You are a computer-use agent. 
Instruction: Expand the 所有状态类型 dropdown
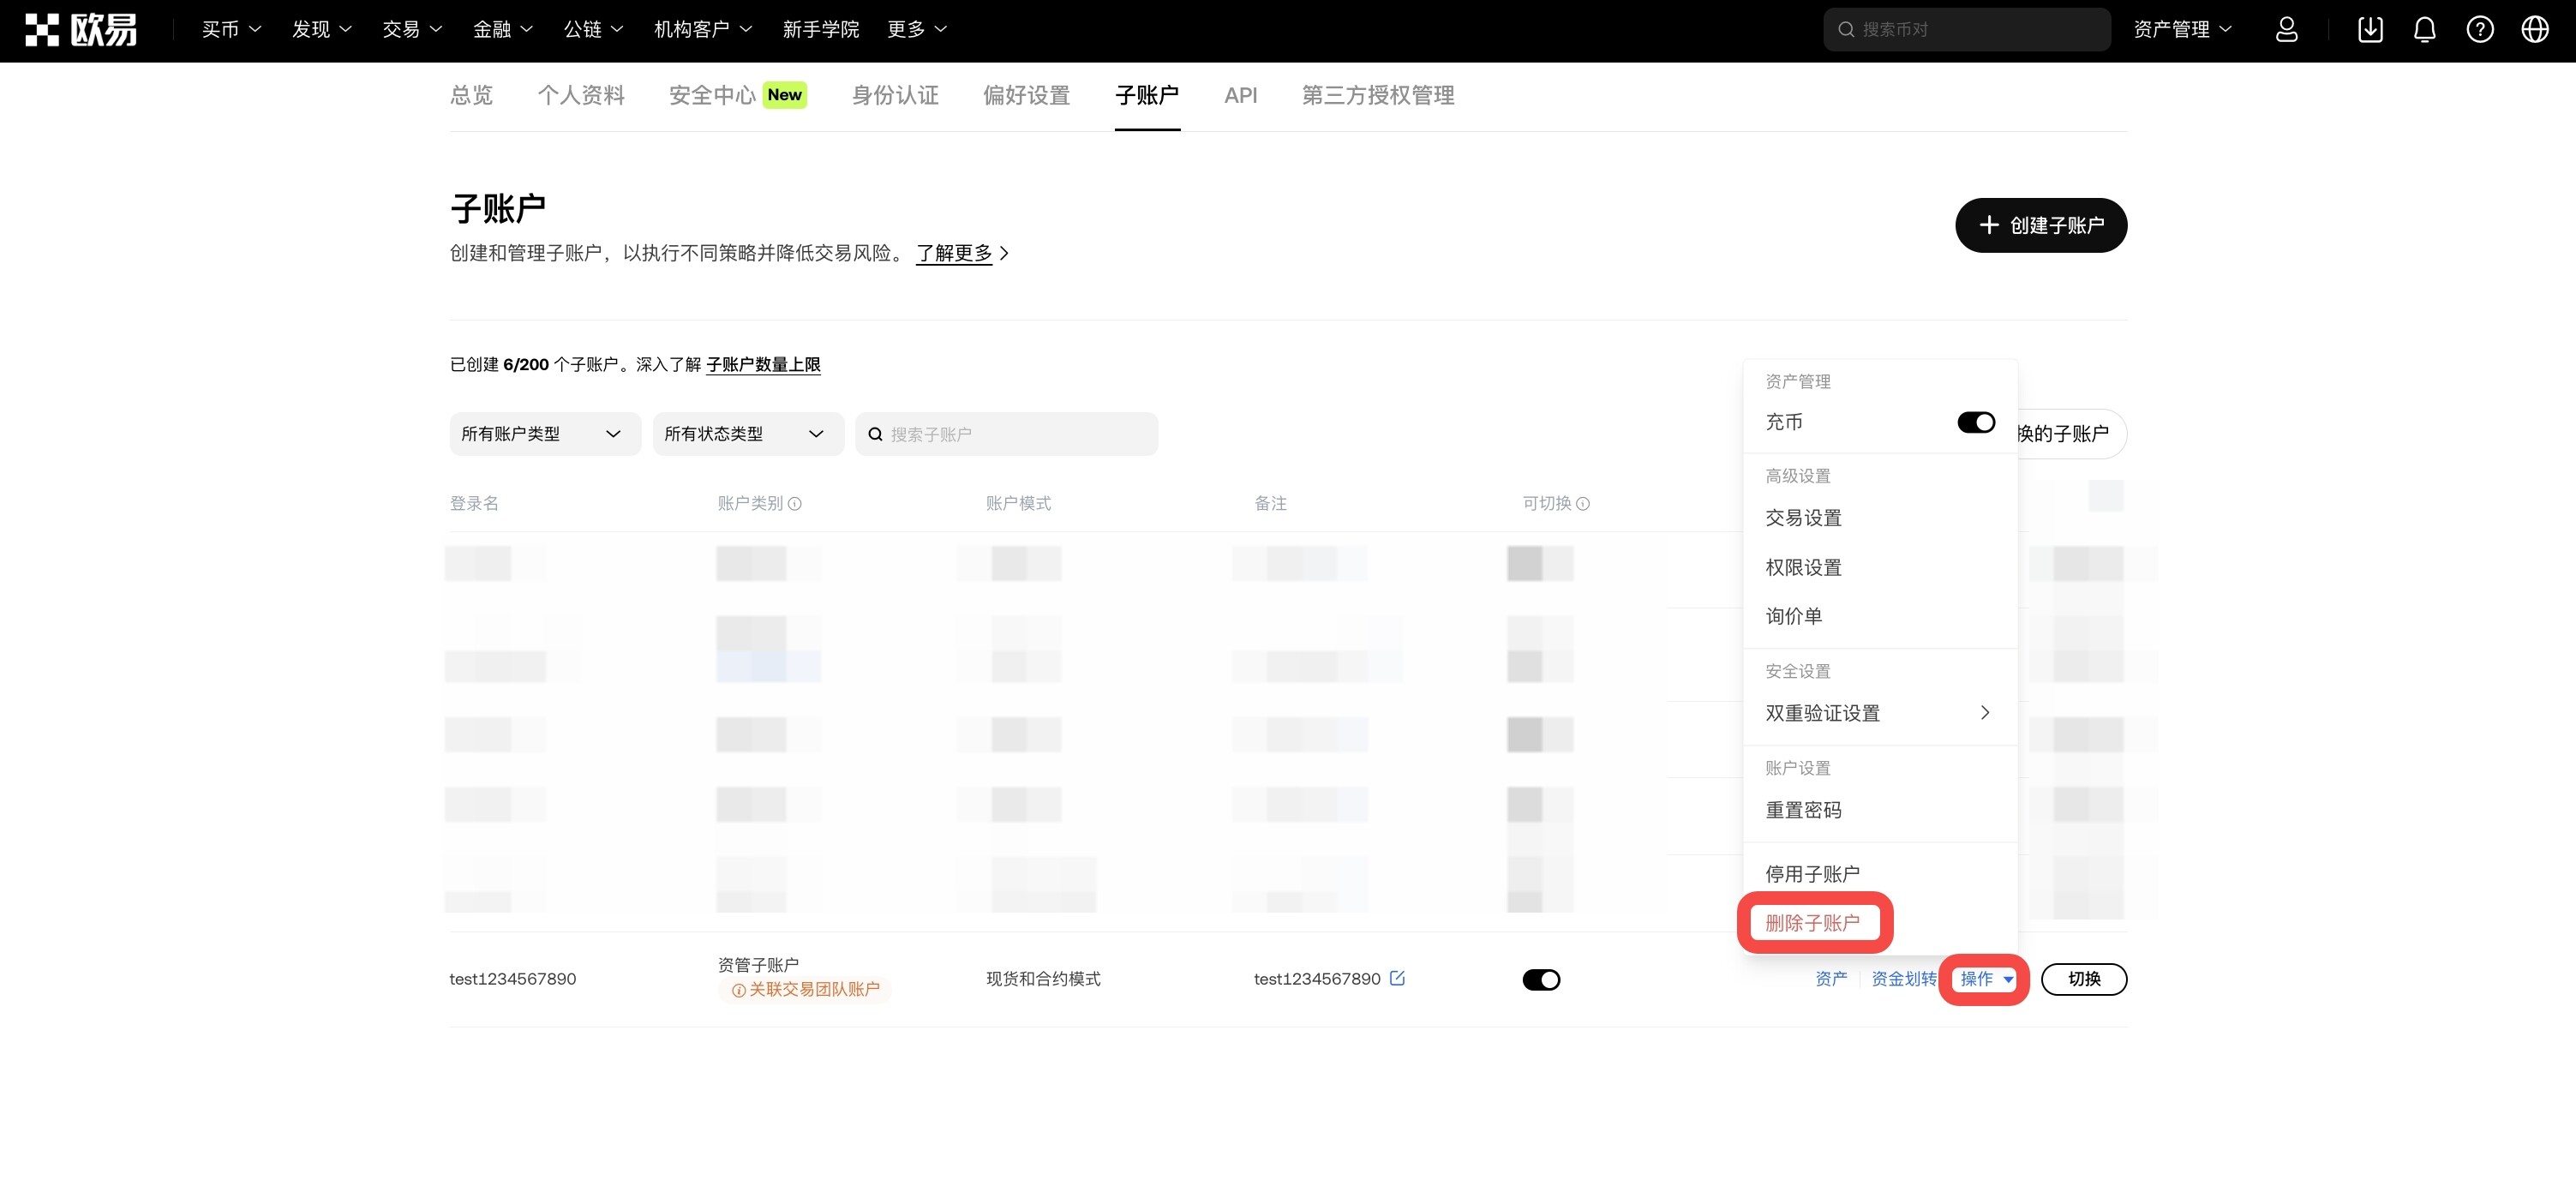[x=747, y=434]
